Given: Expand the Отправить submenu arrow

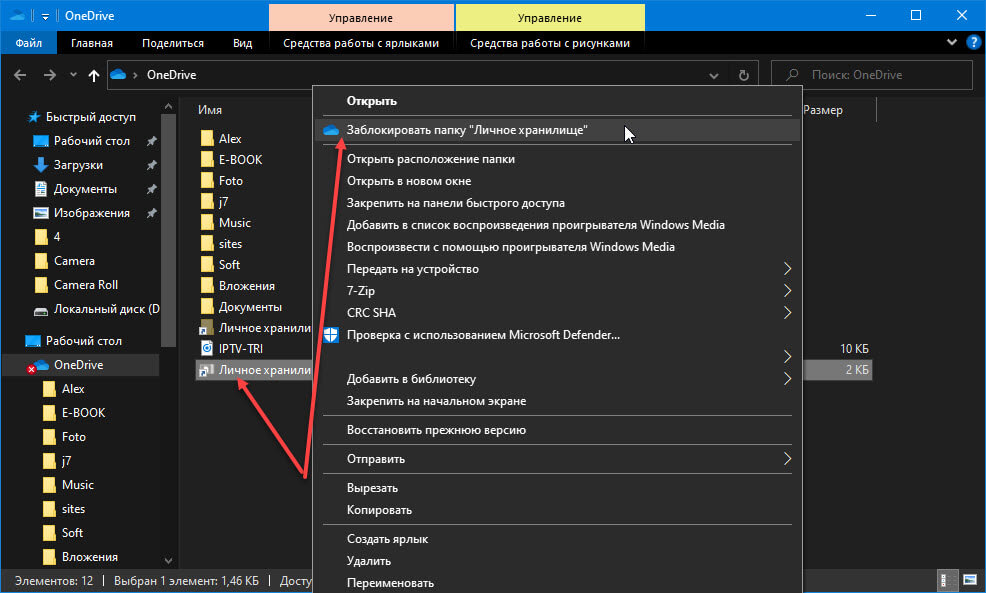Looking at the screenshot, I should (x=787, y=458).
